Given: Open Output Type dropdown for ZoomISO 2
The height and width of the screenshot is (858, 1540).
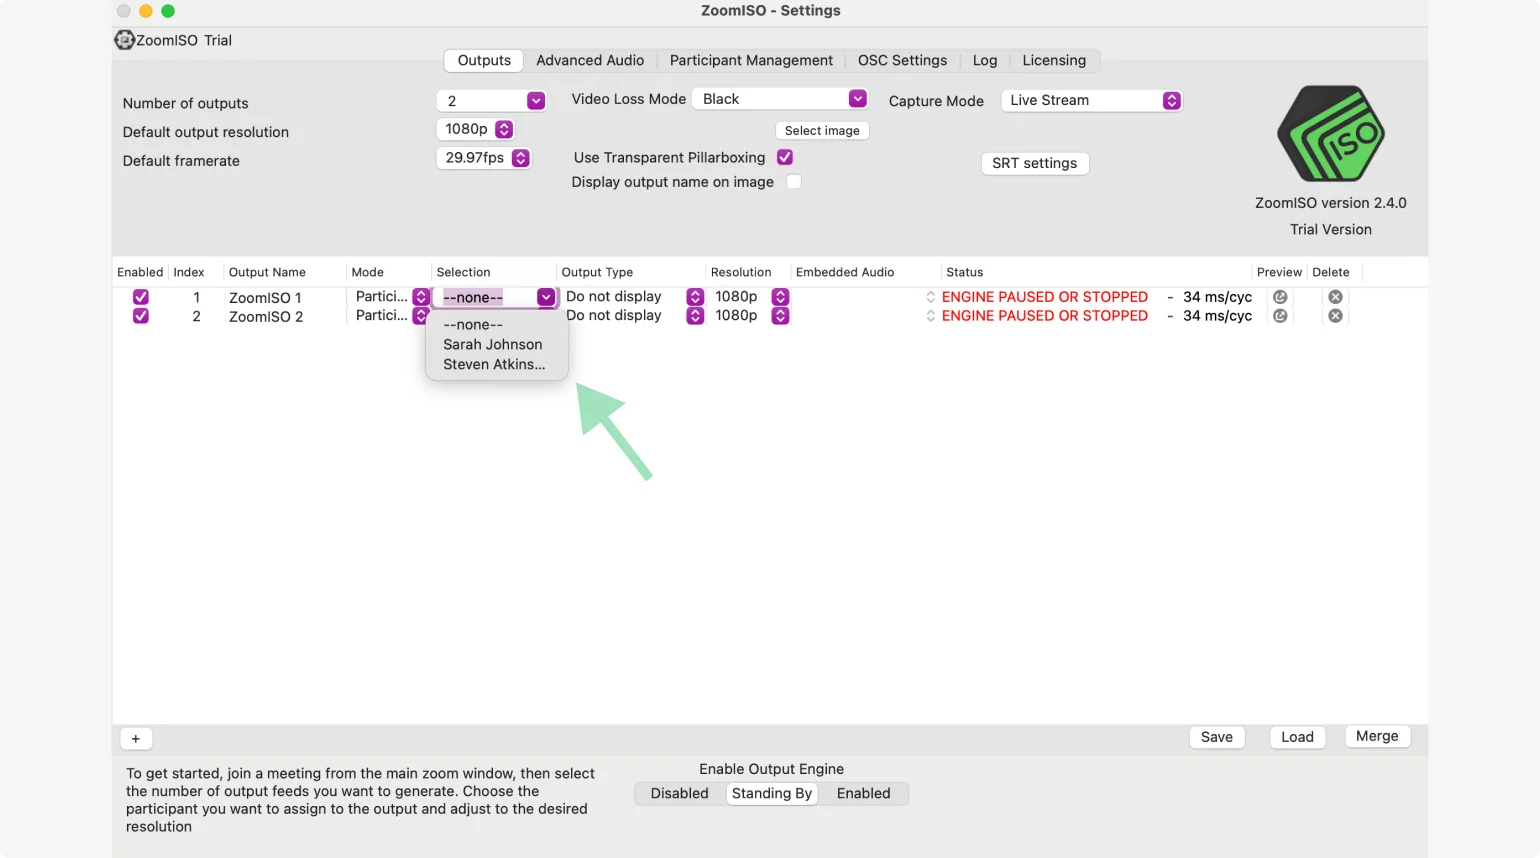Looking at the screenshot, I should point(634,316).
